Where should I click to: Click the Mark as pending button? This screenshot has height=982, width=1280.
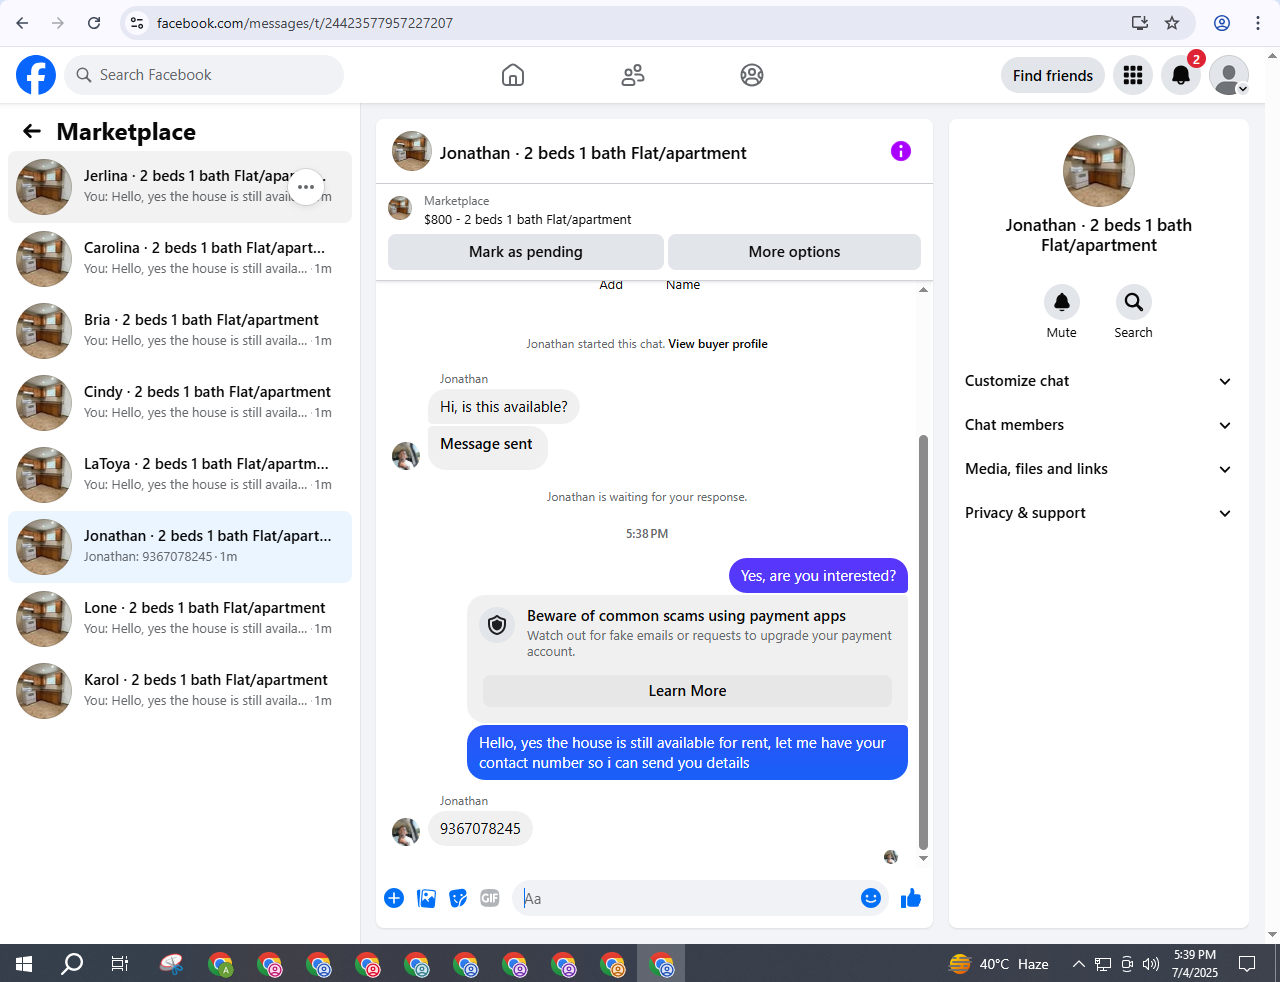(526, 252)
